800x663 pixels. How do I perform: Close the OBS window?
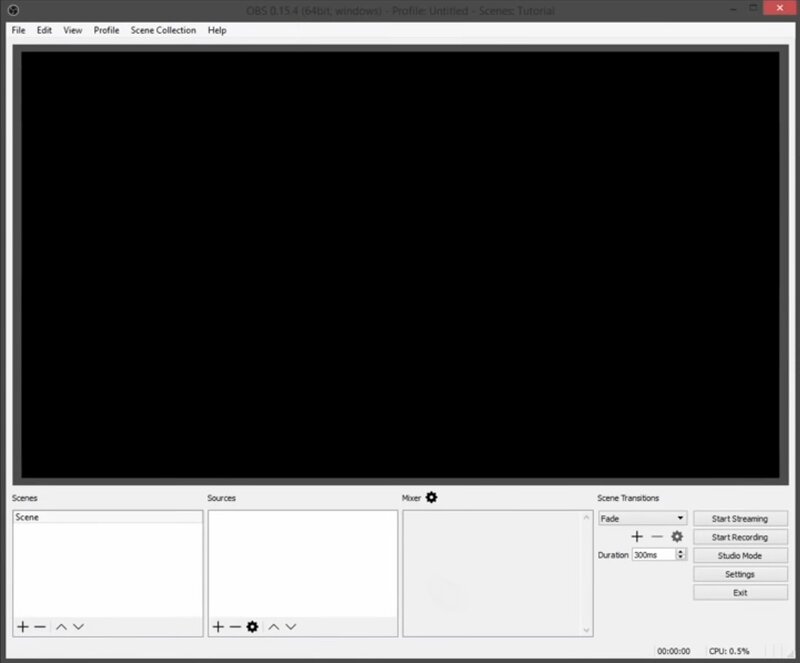(780, 8)
